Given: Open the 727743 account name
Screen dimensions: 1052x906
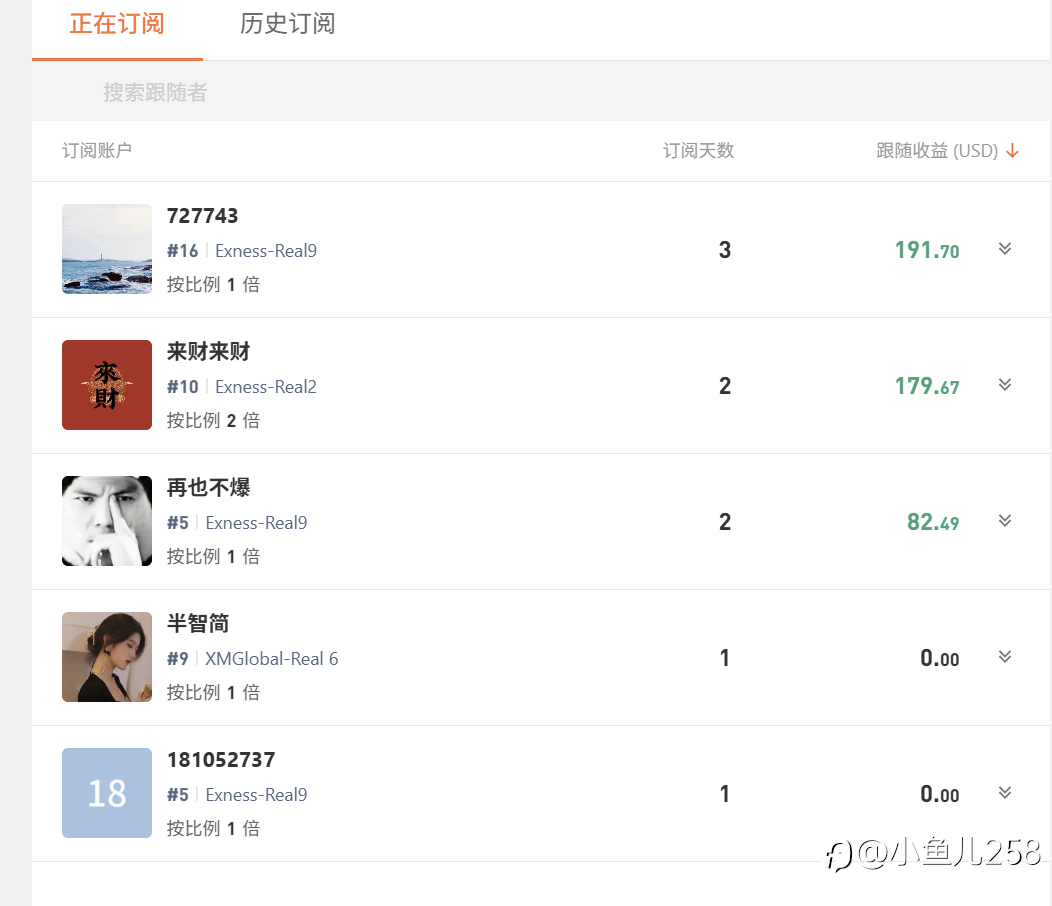Looking at the screenshot, I should [203, 216].
